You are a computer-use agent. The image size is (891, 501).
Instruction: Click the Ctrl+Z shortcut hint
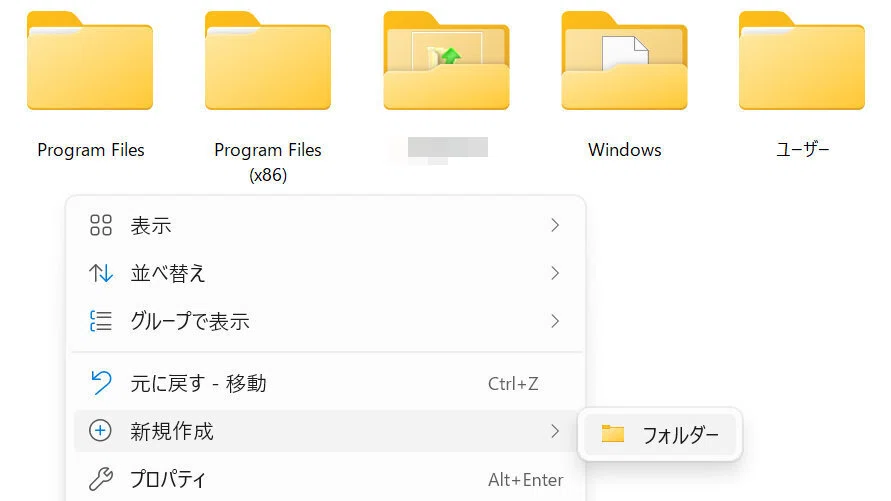coord(513,383)
